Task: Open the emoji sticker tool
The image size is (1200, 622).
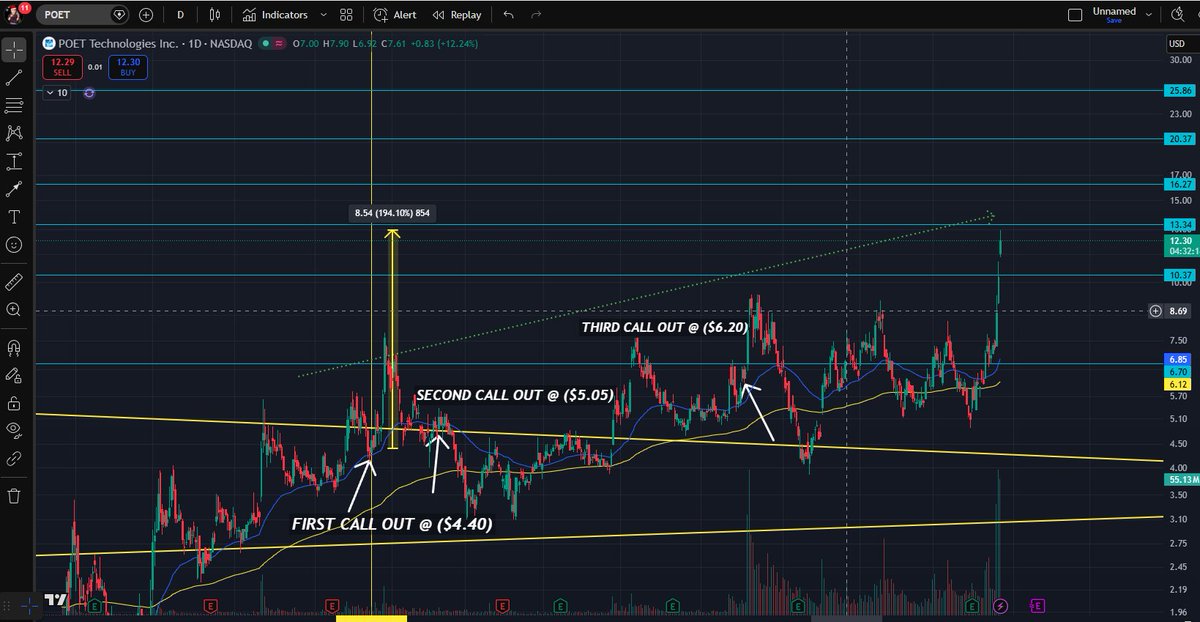Action: pos(13,245)
